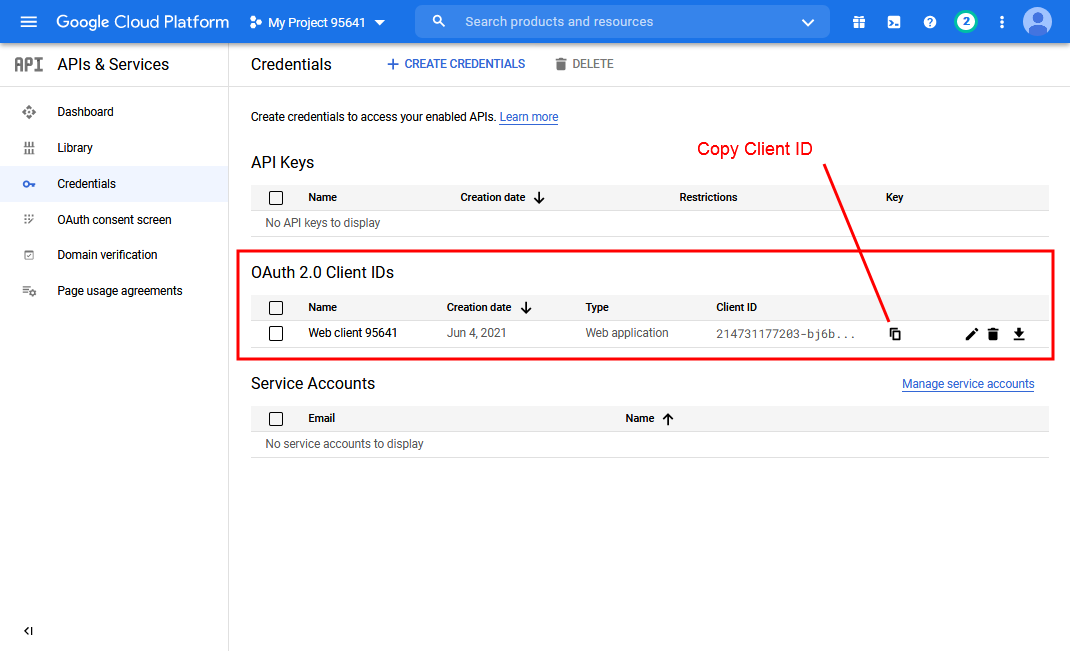Open the three-dot settings menu
Image resolution: width=1070 pixels, height=651 pixels.
(1002, 23)
